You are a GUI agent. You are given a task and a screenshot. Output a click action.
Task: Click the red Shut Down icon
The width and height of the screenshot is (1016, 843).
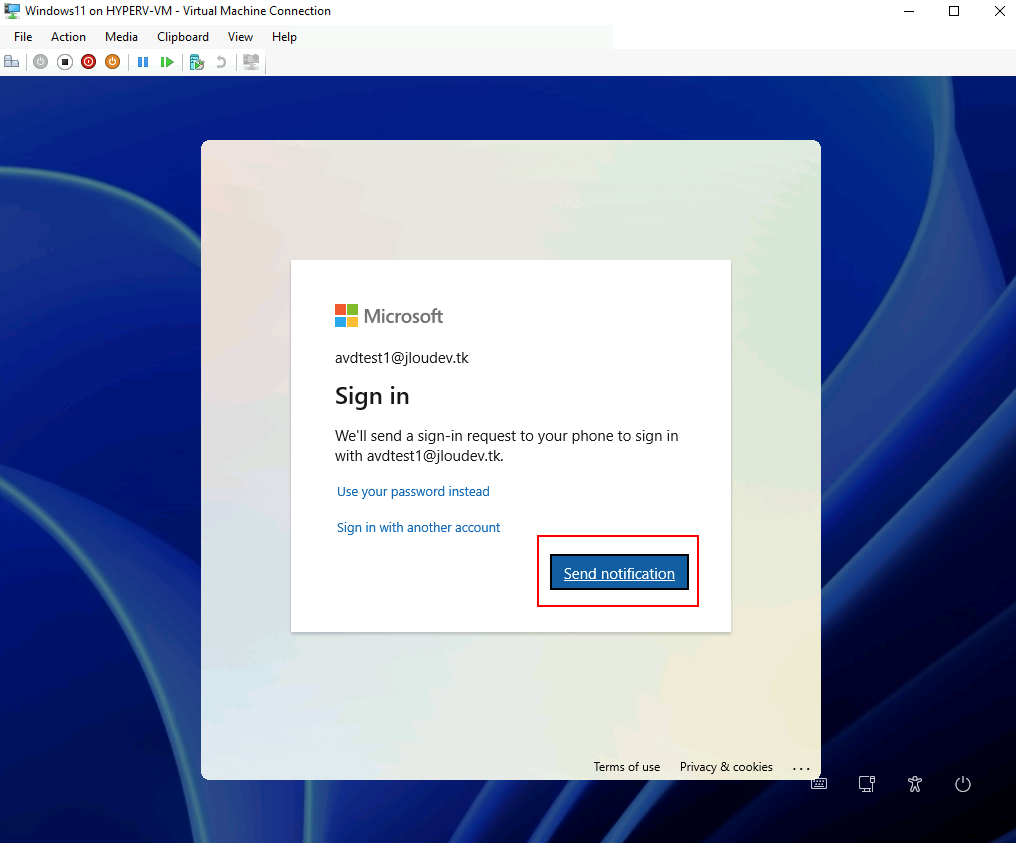(x=89, y=62)
